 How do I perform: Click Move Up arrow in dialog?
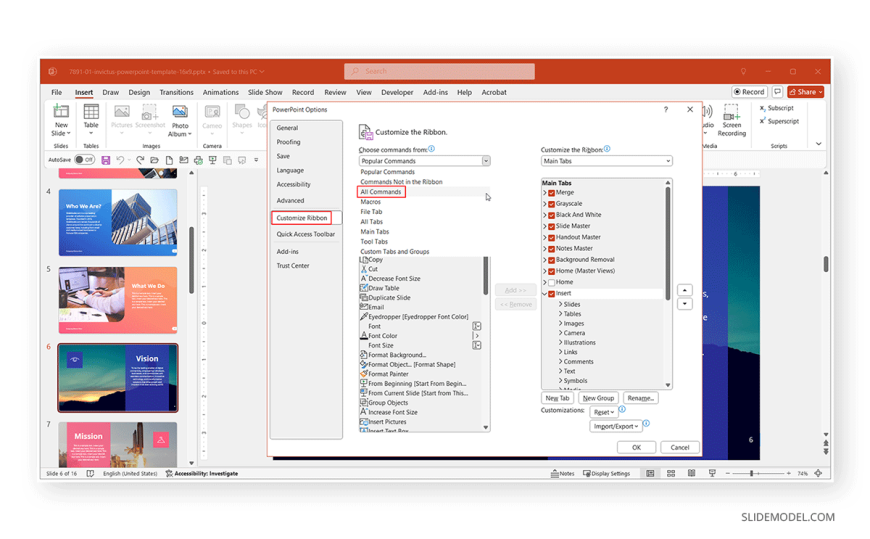tap(685, 290)
